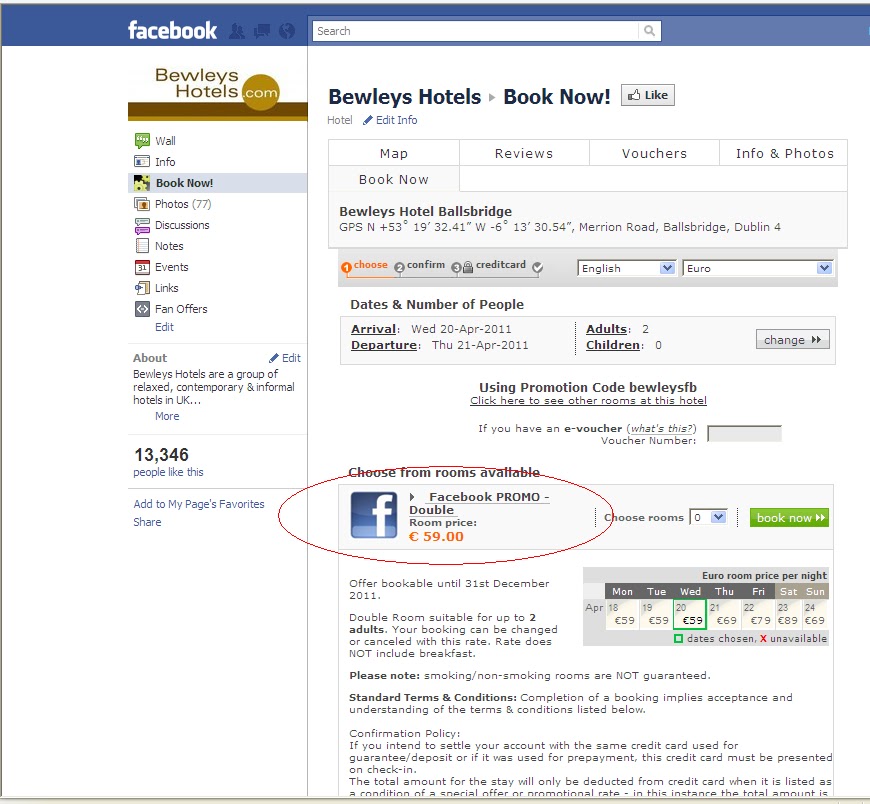870x804 pixels.
Task: Click the Adults label link
Action: click(x=606, y=329)
